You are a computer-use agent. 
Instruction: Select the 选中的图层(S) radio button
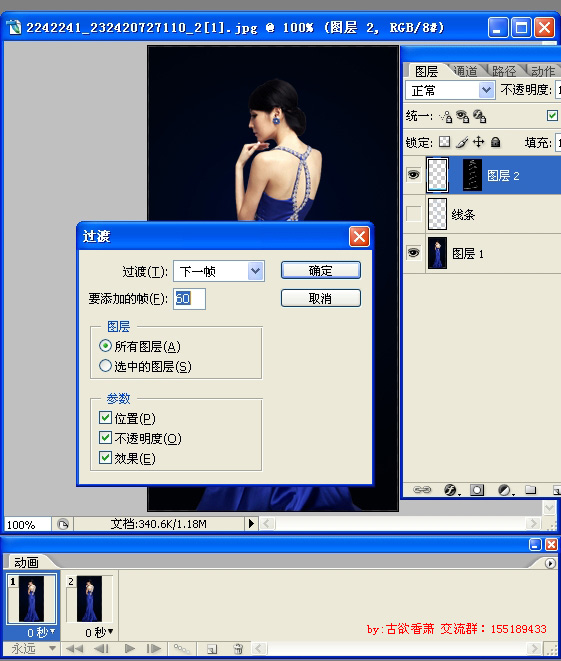pyautogui.click(x=105, y=365)
